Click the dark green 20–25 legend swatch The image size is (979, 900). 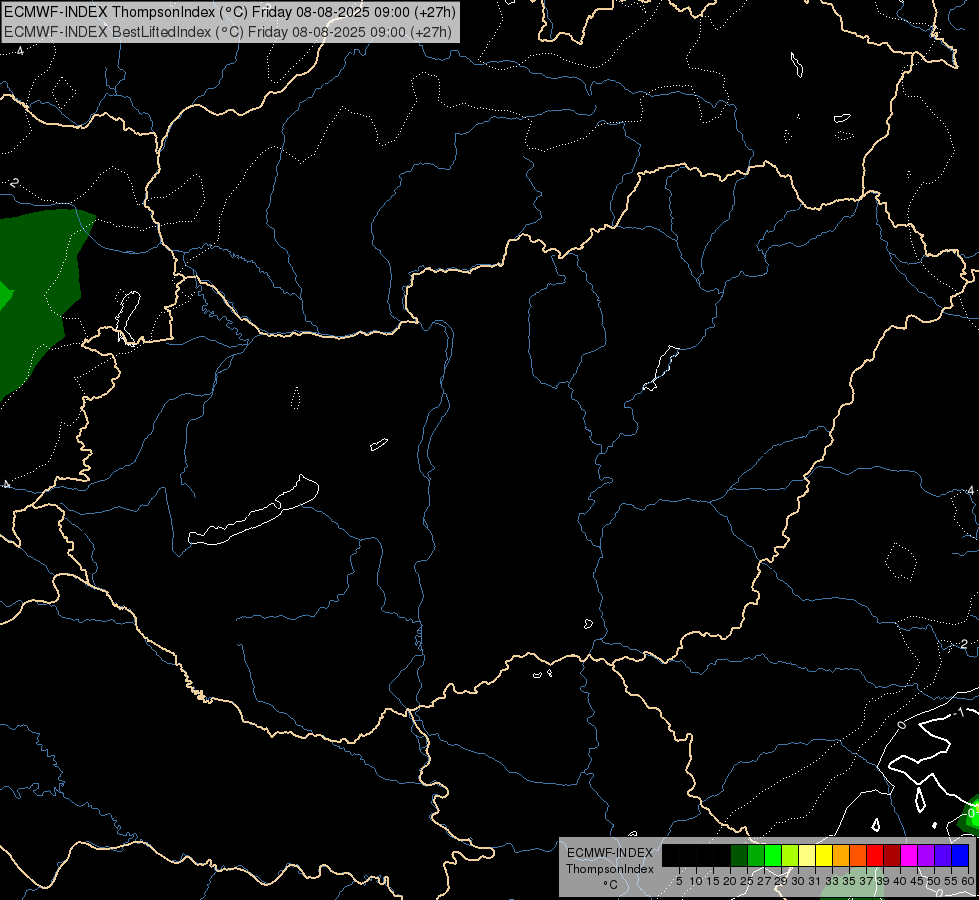click(x=739, y=856)
